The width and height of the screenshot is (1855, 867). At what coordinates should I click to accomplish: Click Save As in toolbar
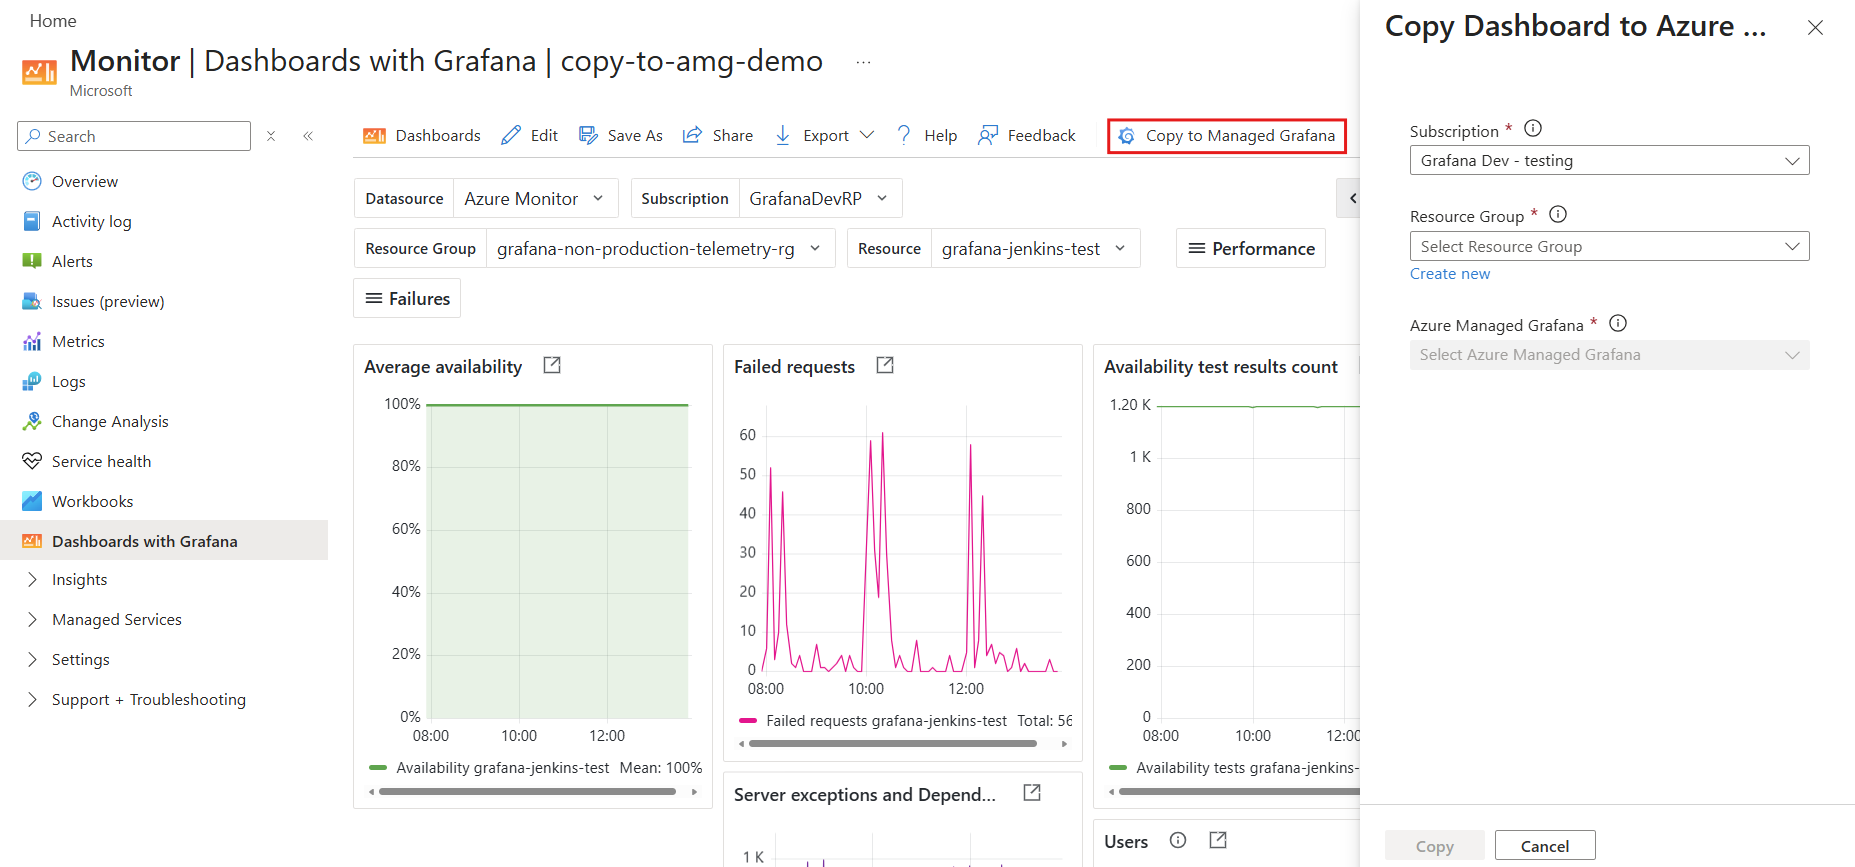point(621,135)
